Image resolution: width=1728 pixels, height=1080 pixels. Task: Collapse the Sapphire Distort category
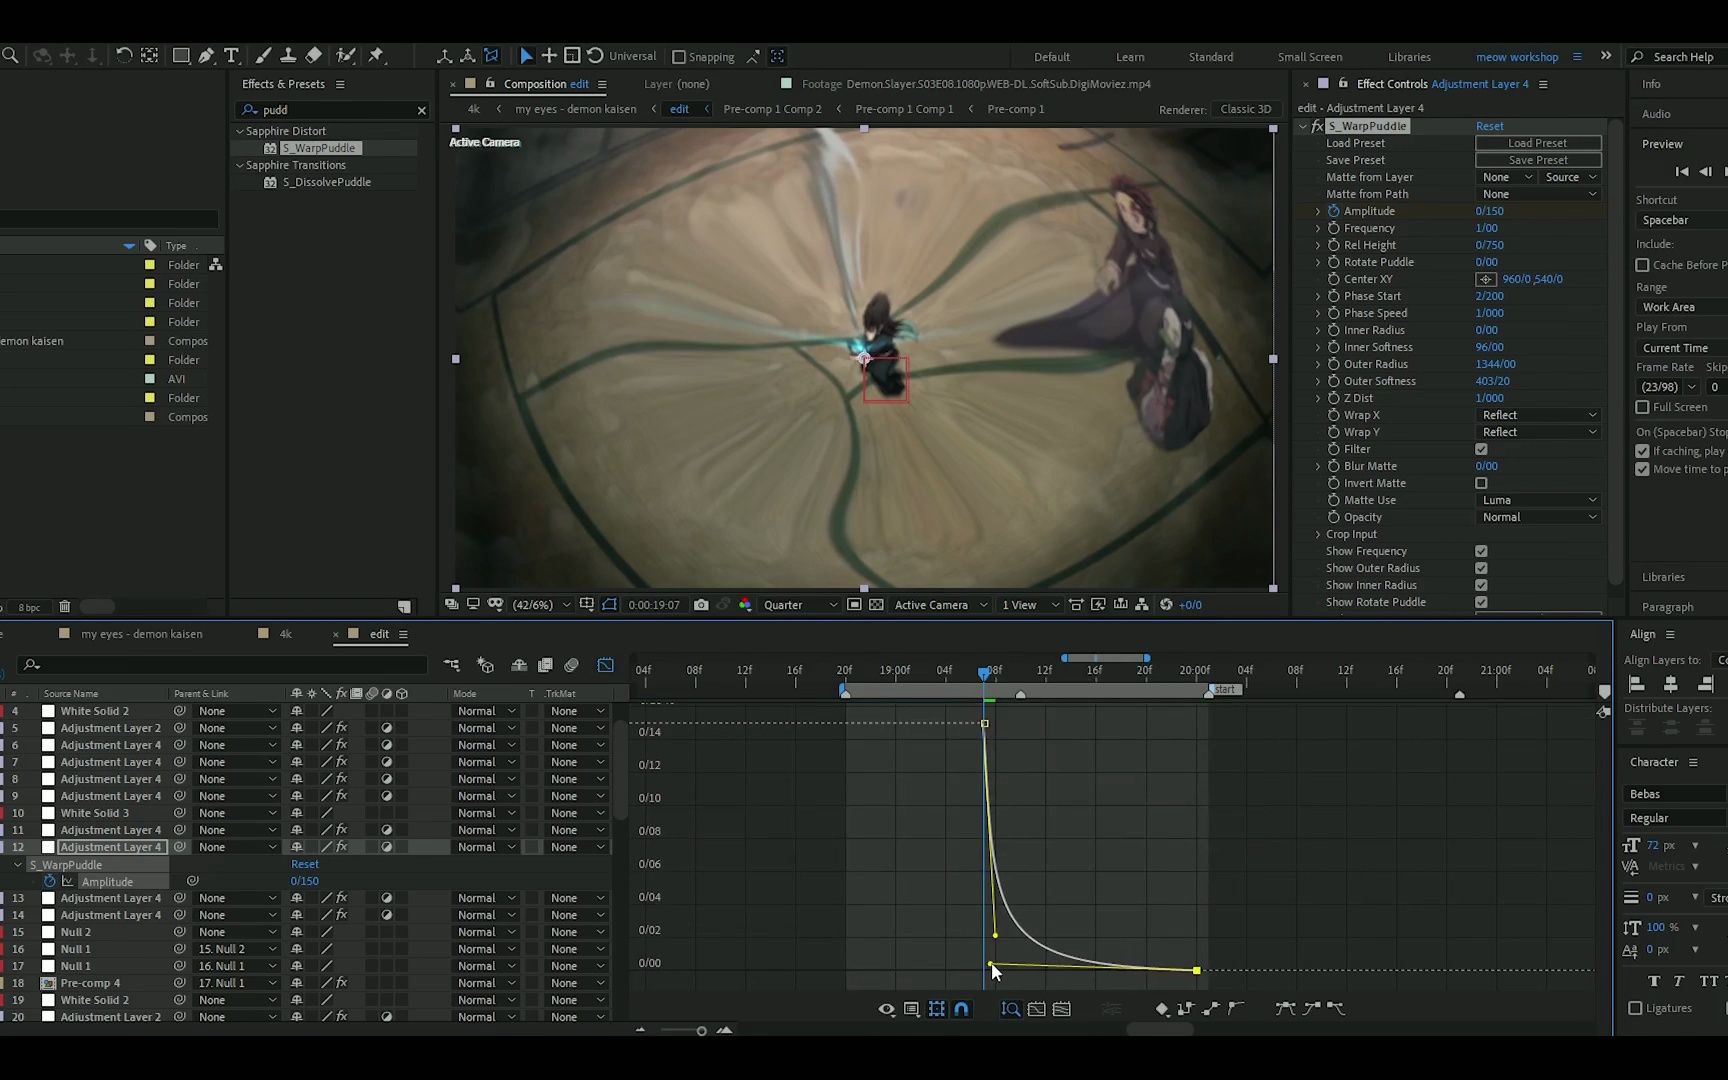click(x=240, y=131)
